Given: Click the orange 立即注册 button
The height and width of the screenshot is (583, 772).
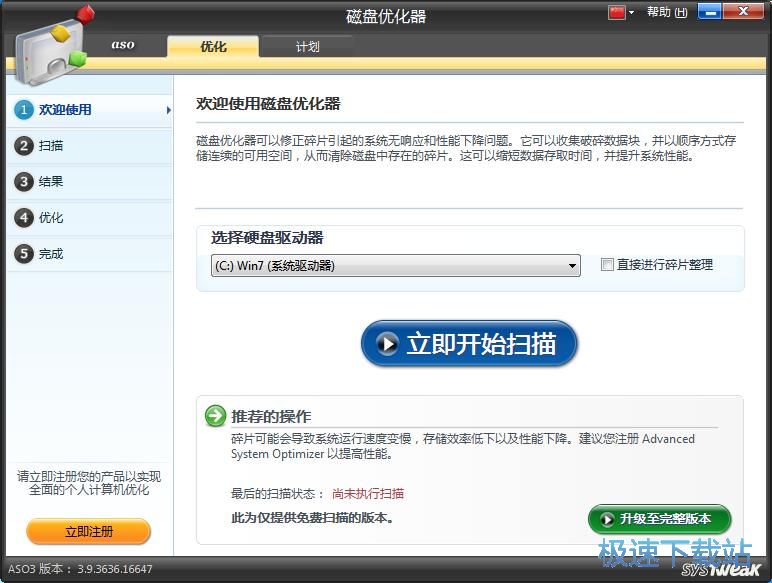Looking at the screenshot, I should click(x=89, y=531).
